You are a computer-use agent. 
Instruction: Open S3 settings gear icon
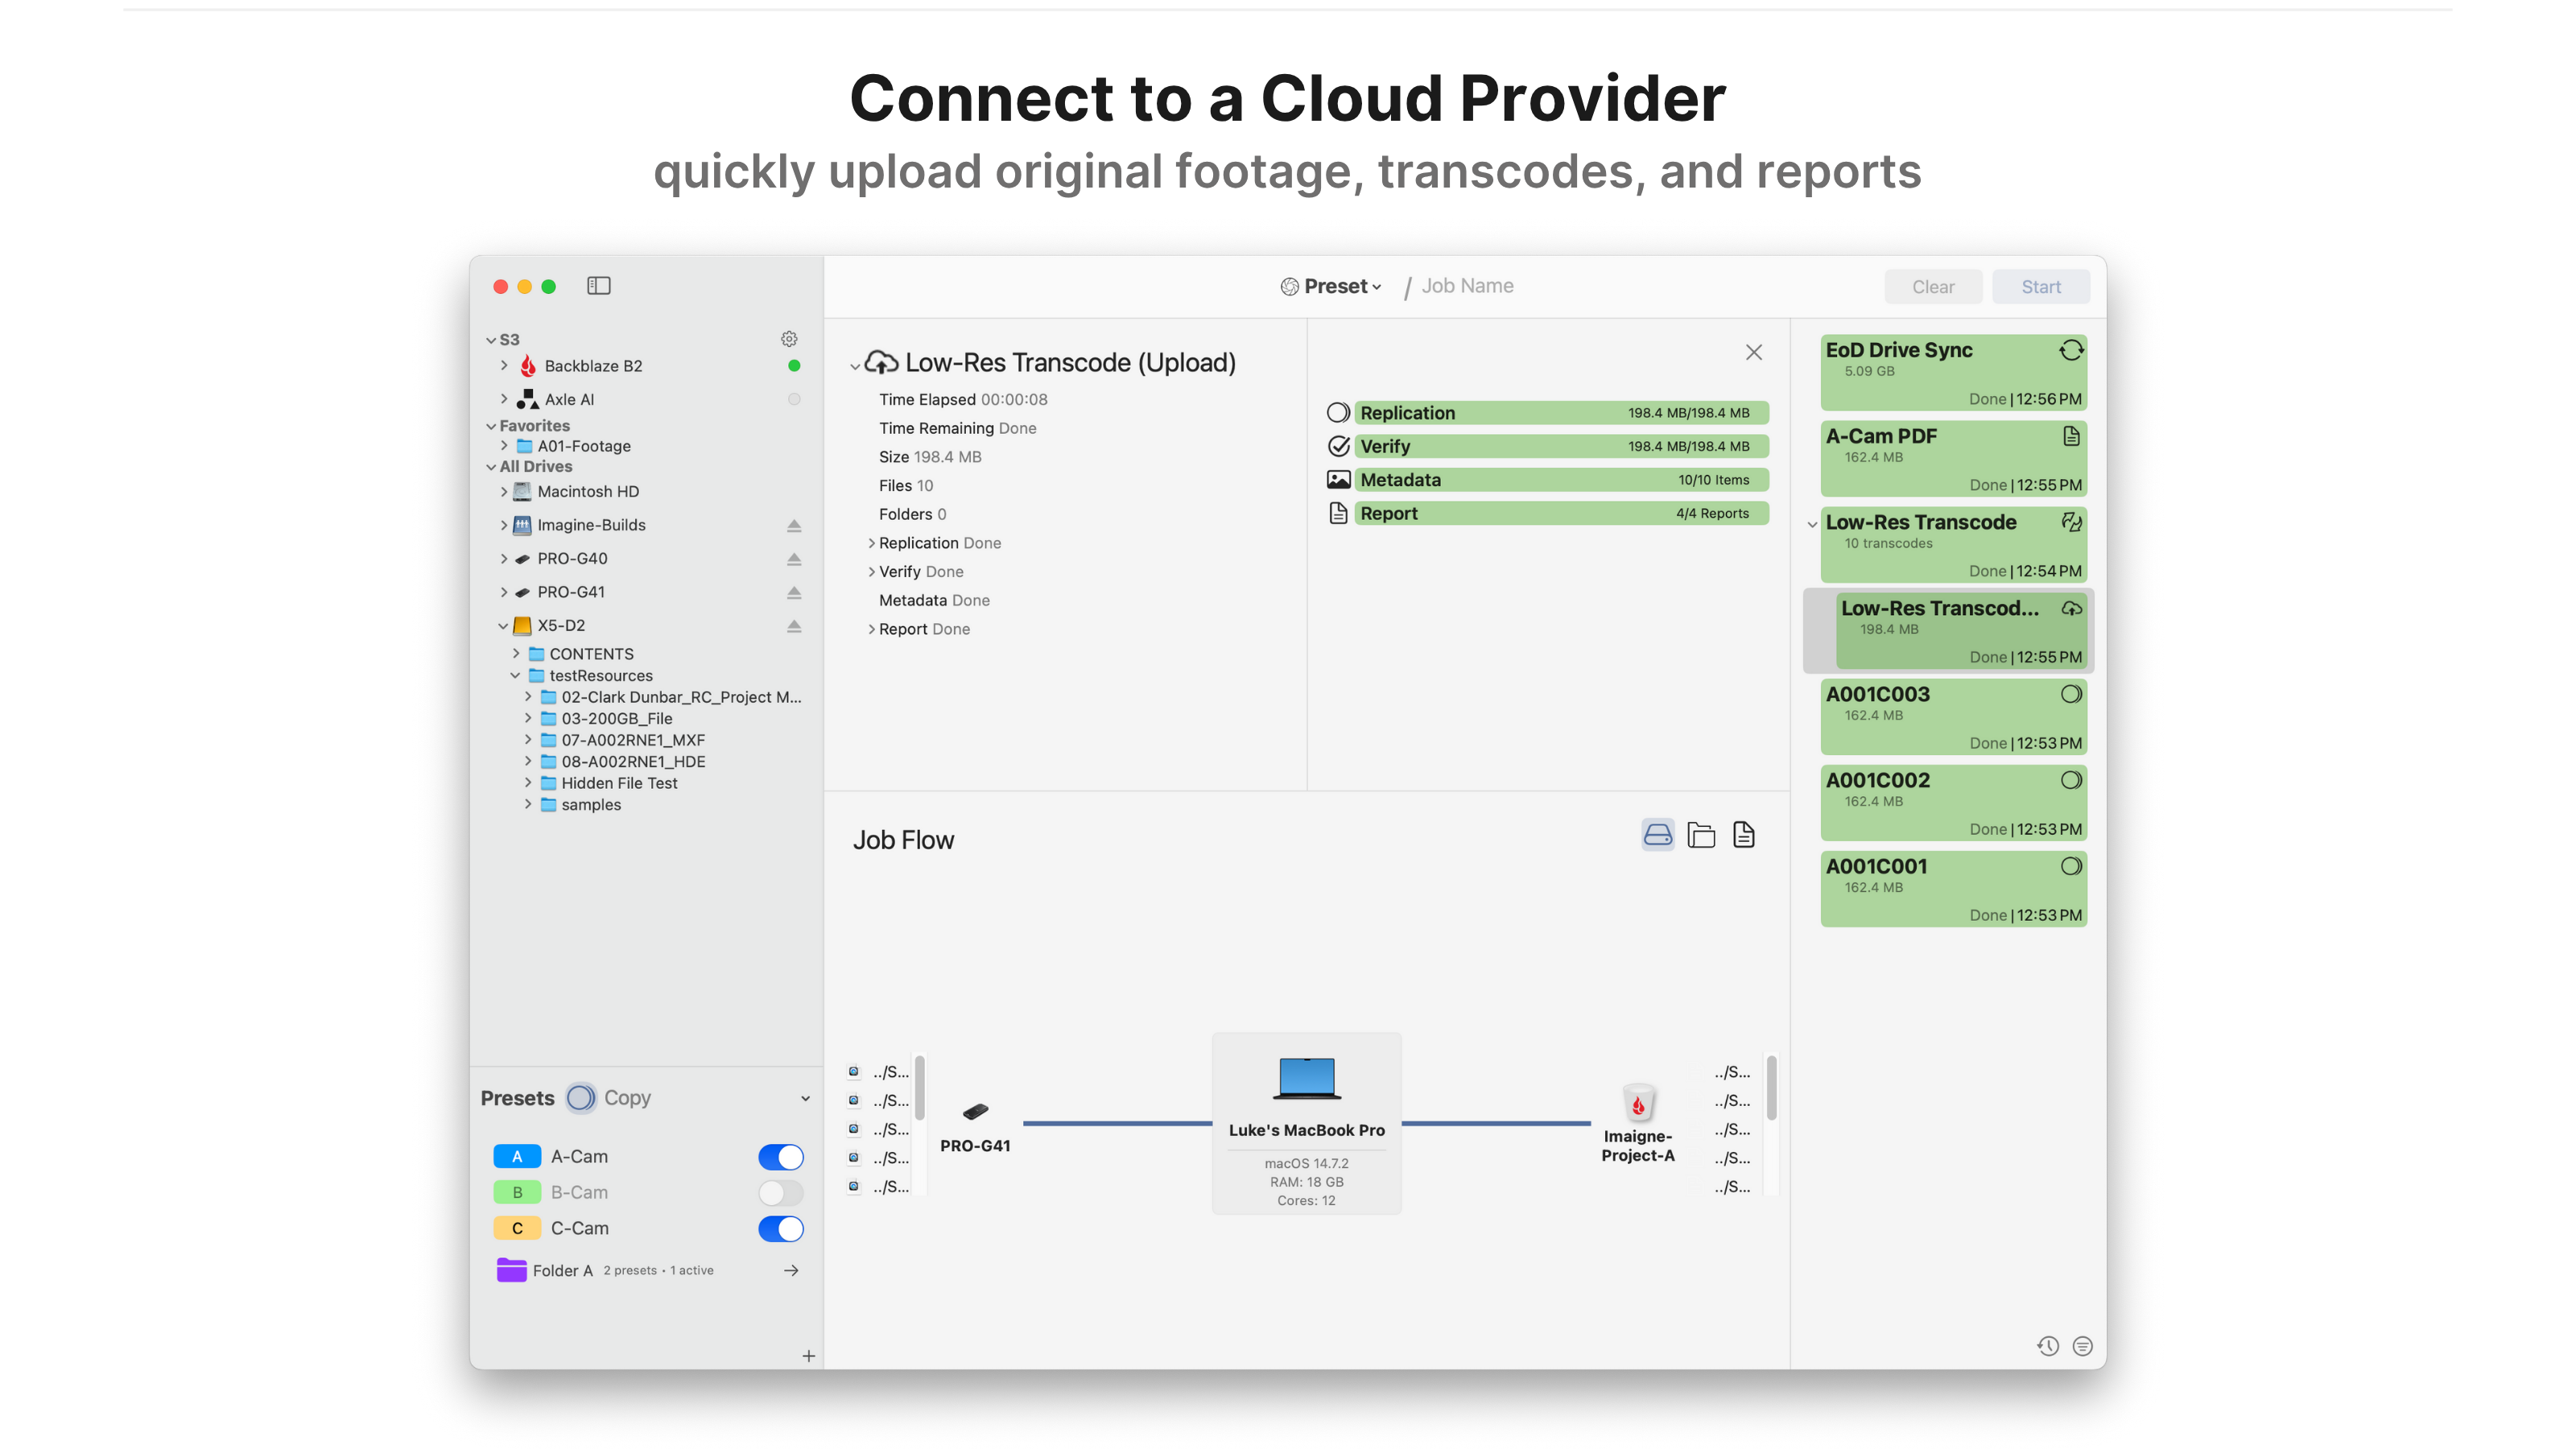pos(789,339)
